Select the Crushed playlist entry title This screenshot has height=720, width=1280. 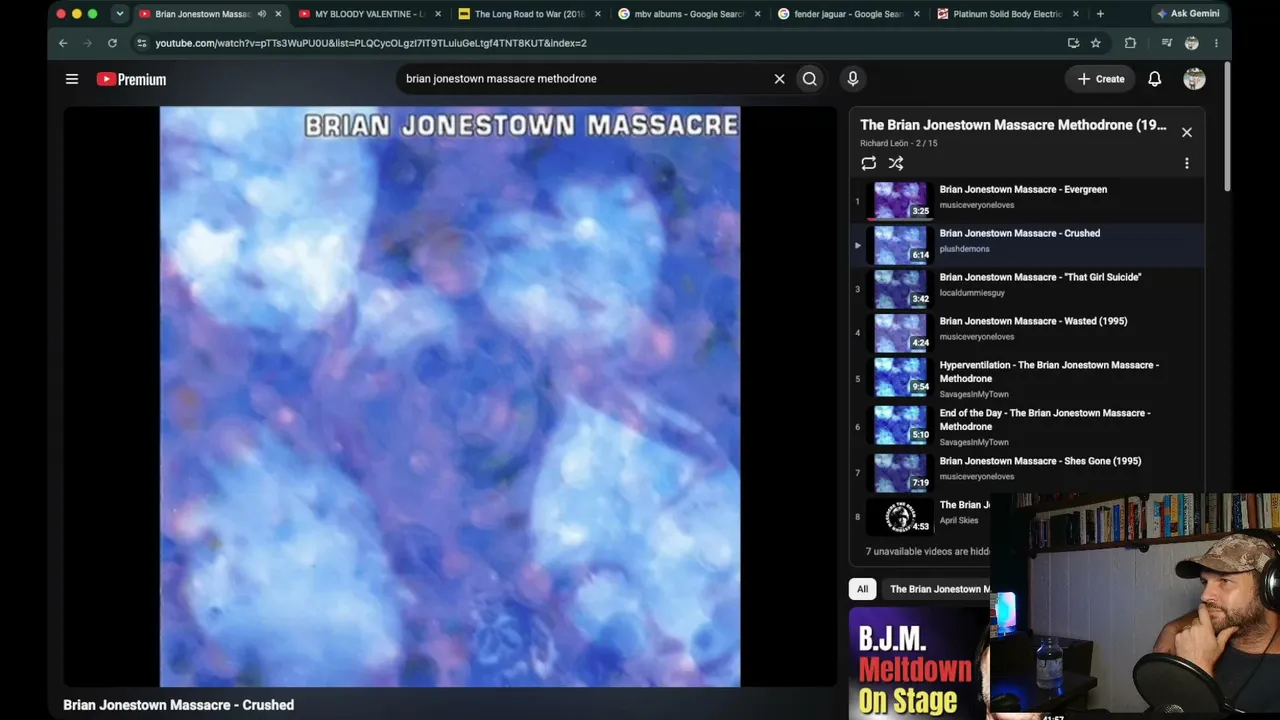click(1020, 233)
